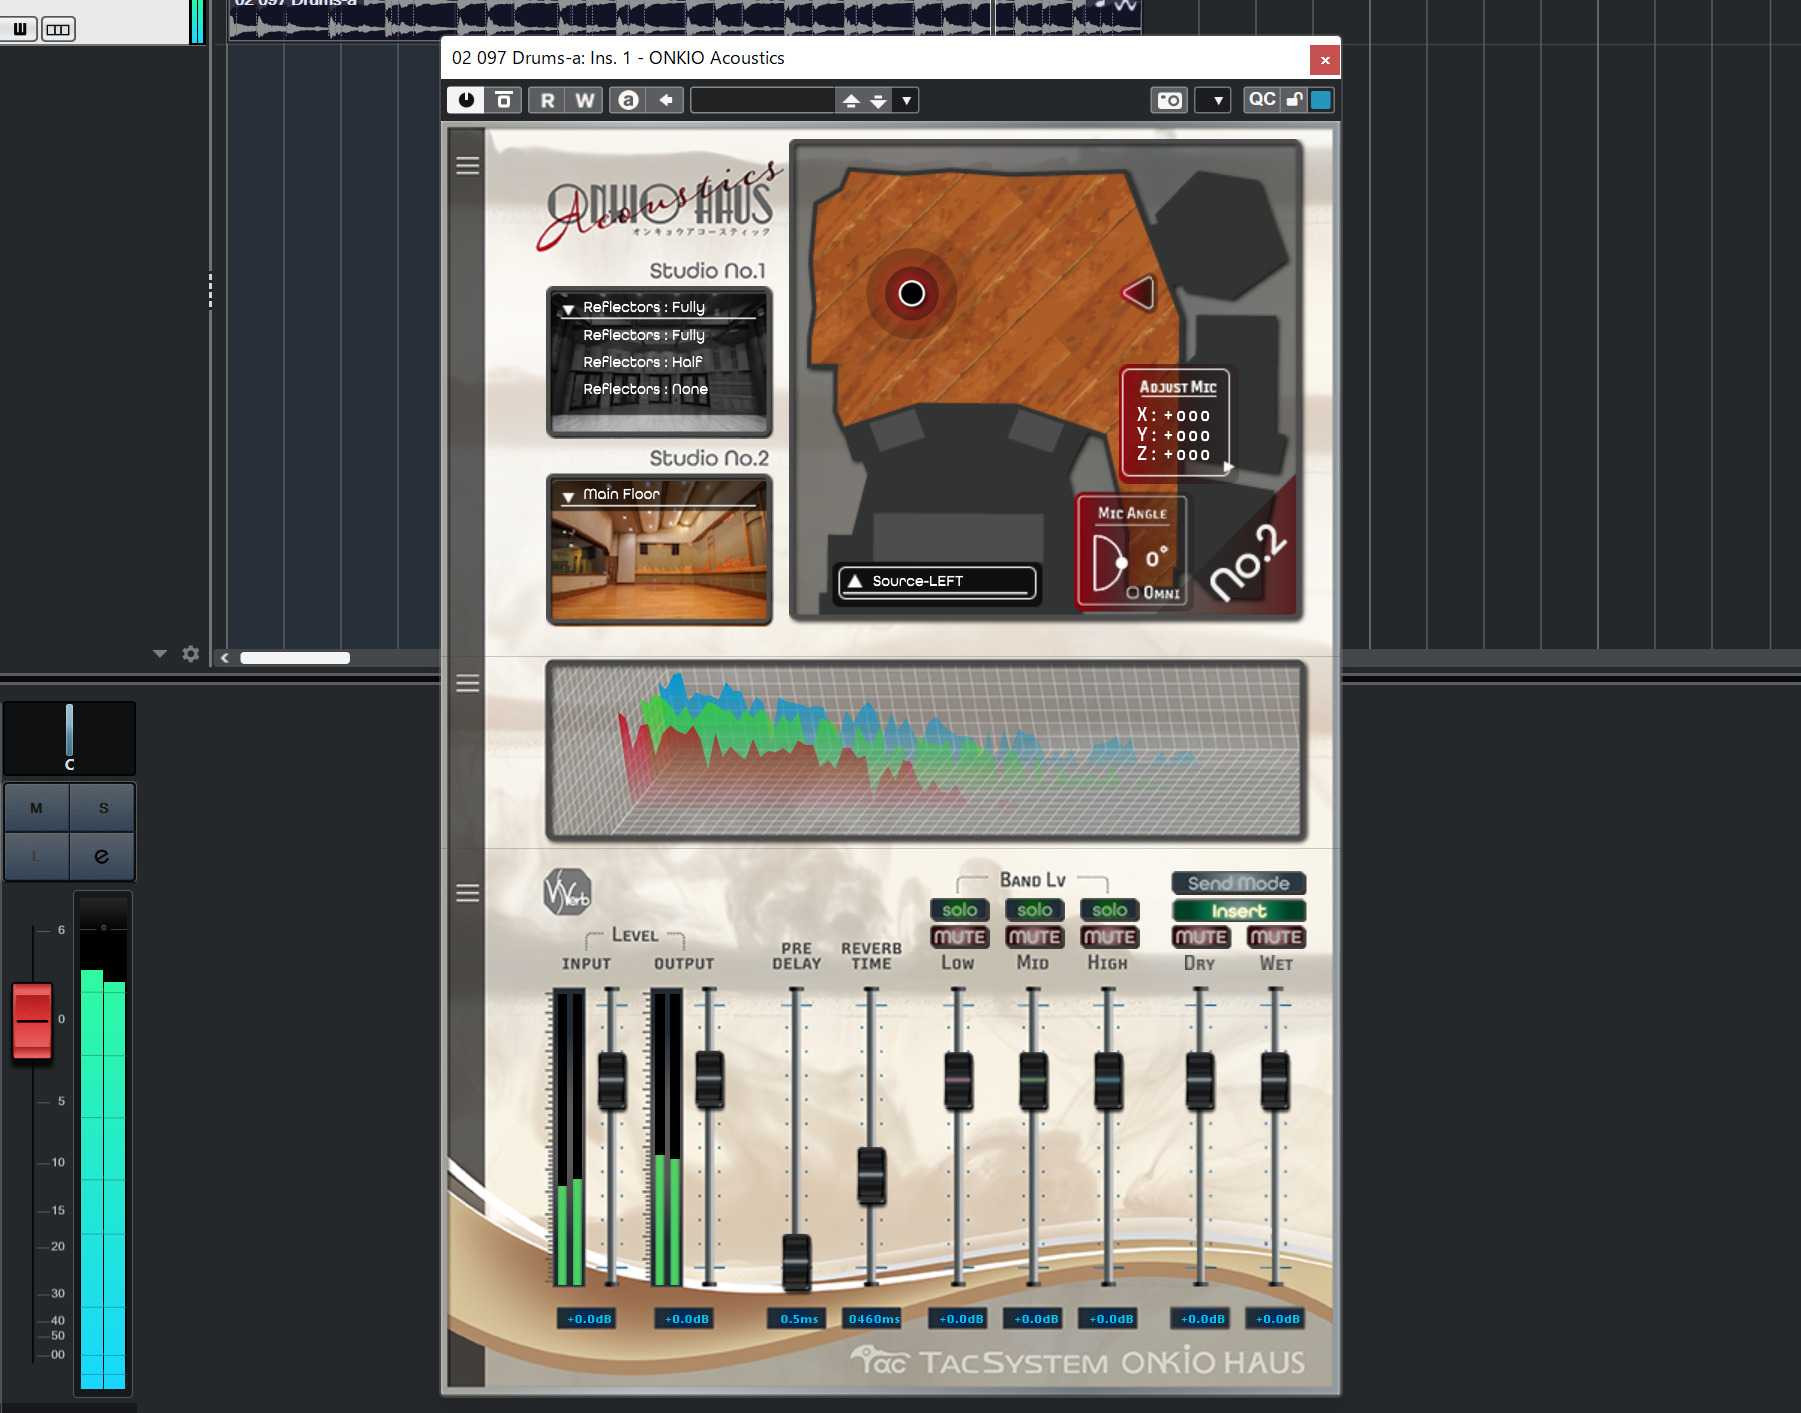The image size is (1801, 1413).
Task: Click the Pre Delay fader handle
Action: point(796,1262)
